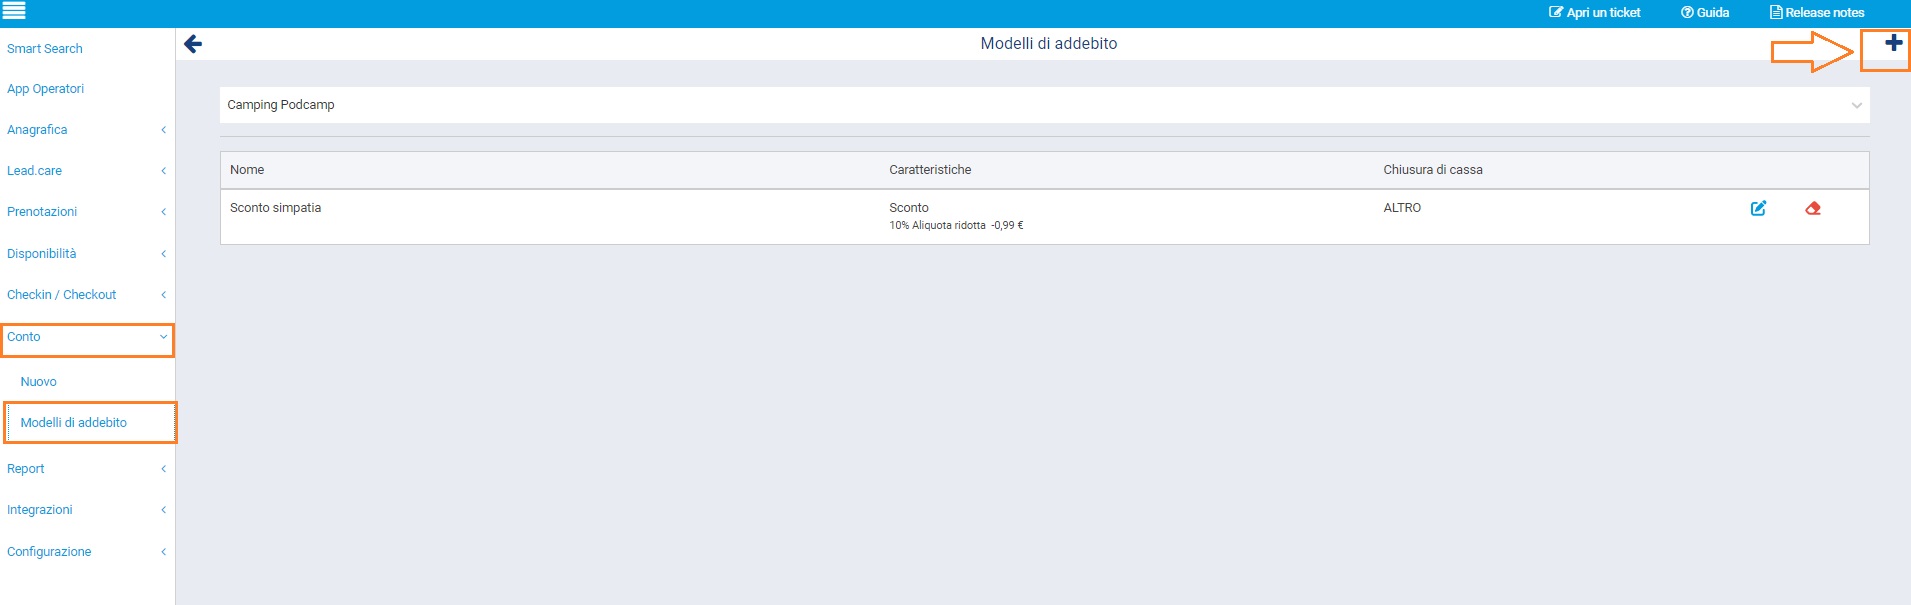Go to App Operatori

tap(46, 89)
